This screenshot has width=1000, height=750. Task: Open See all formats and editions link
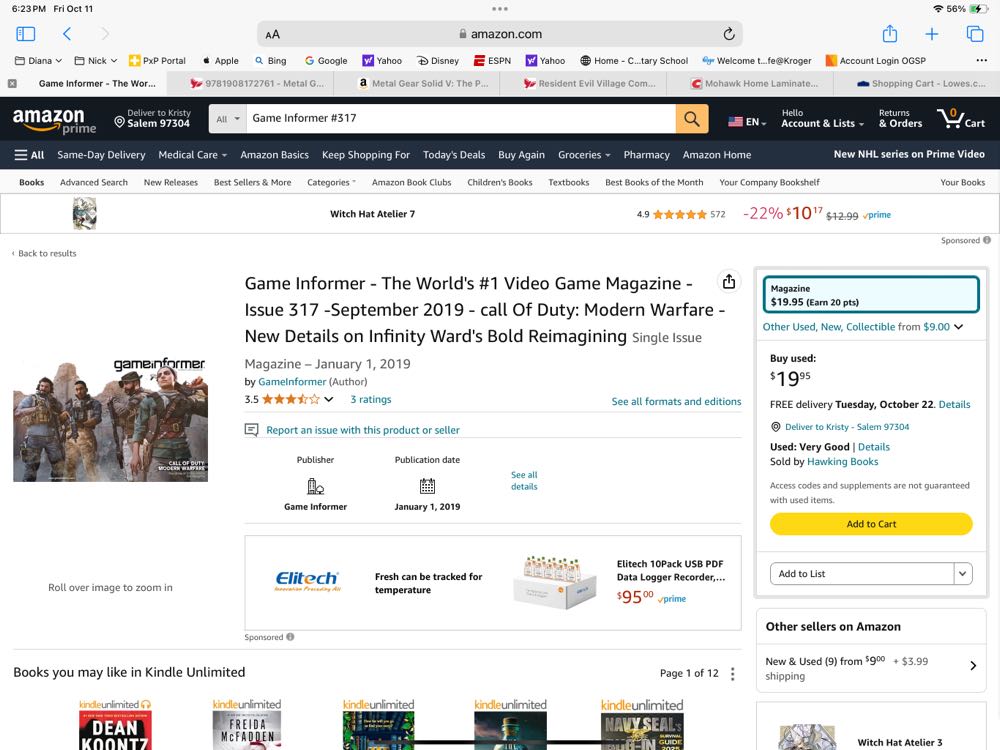coord(676,401)
